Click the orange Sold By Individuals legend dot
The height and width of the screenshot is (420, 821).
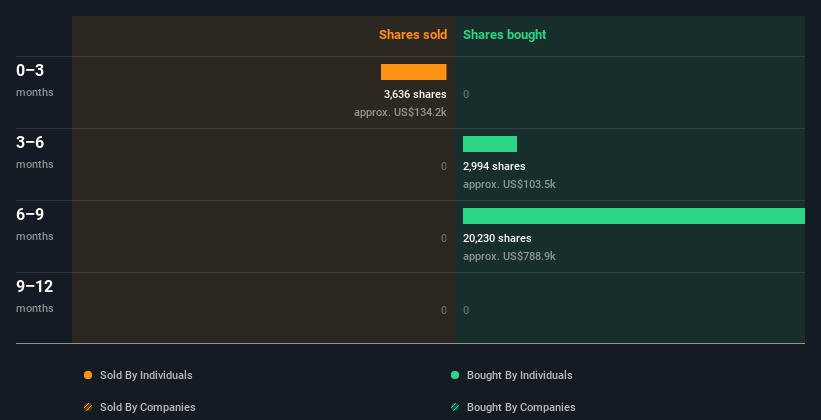88,375
